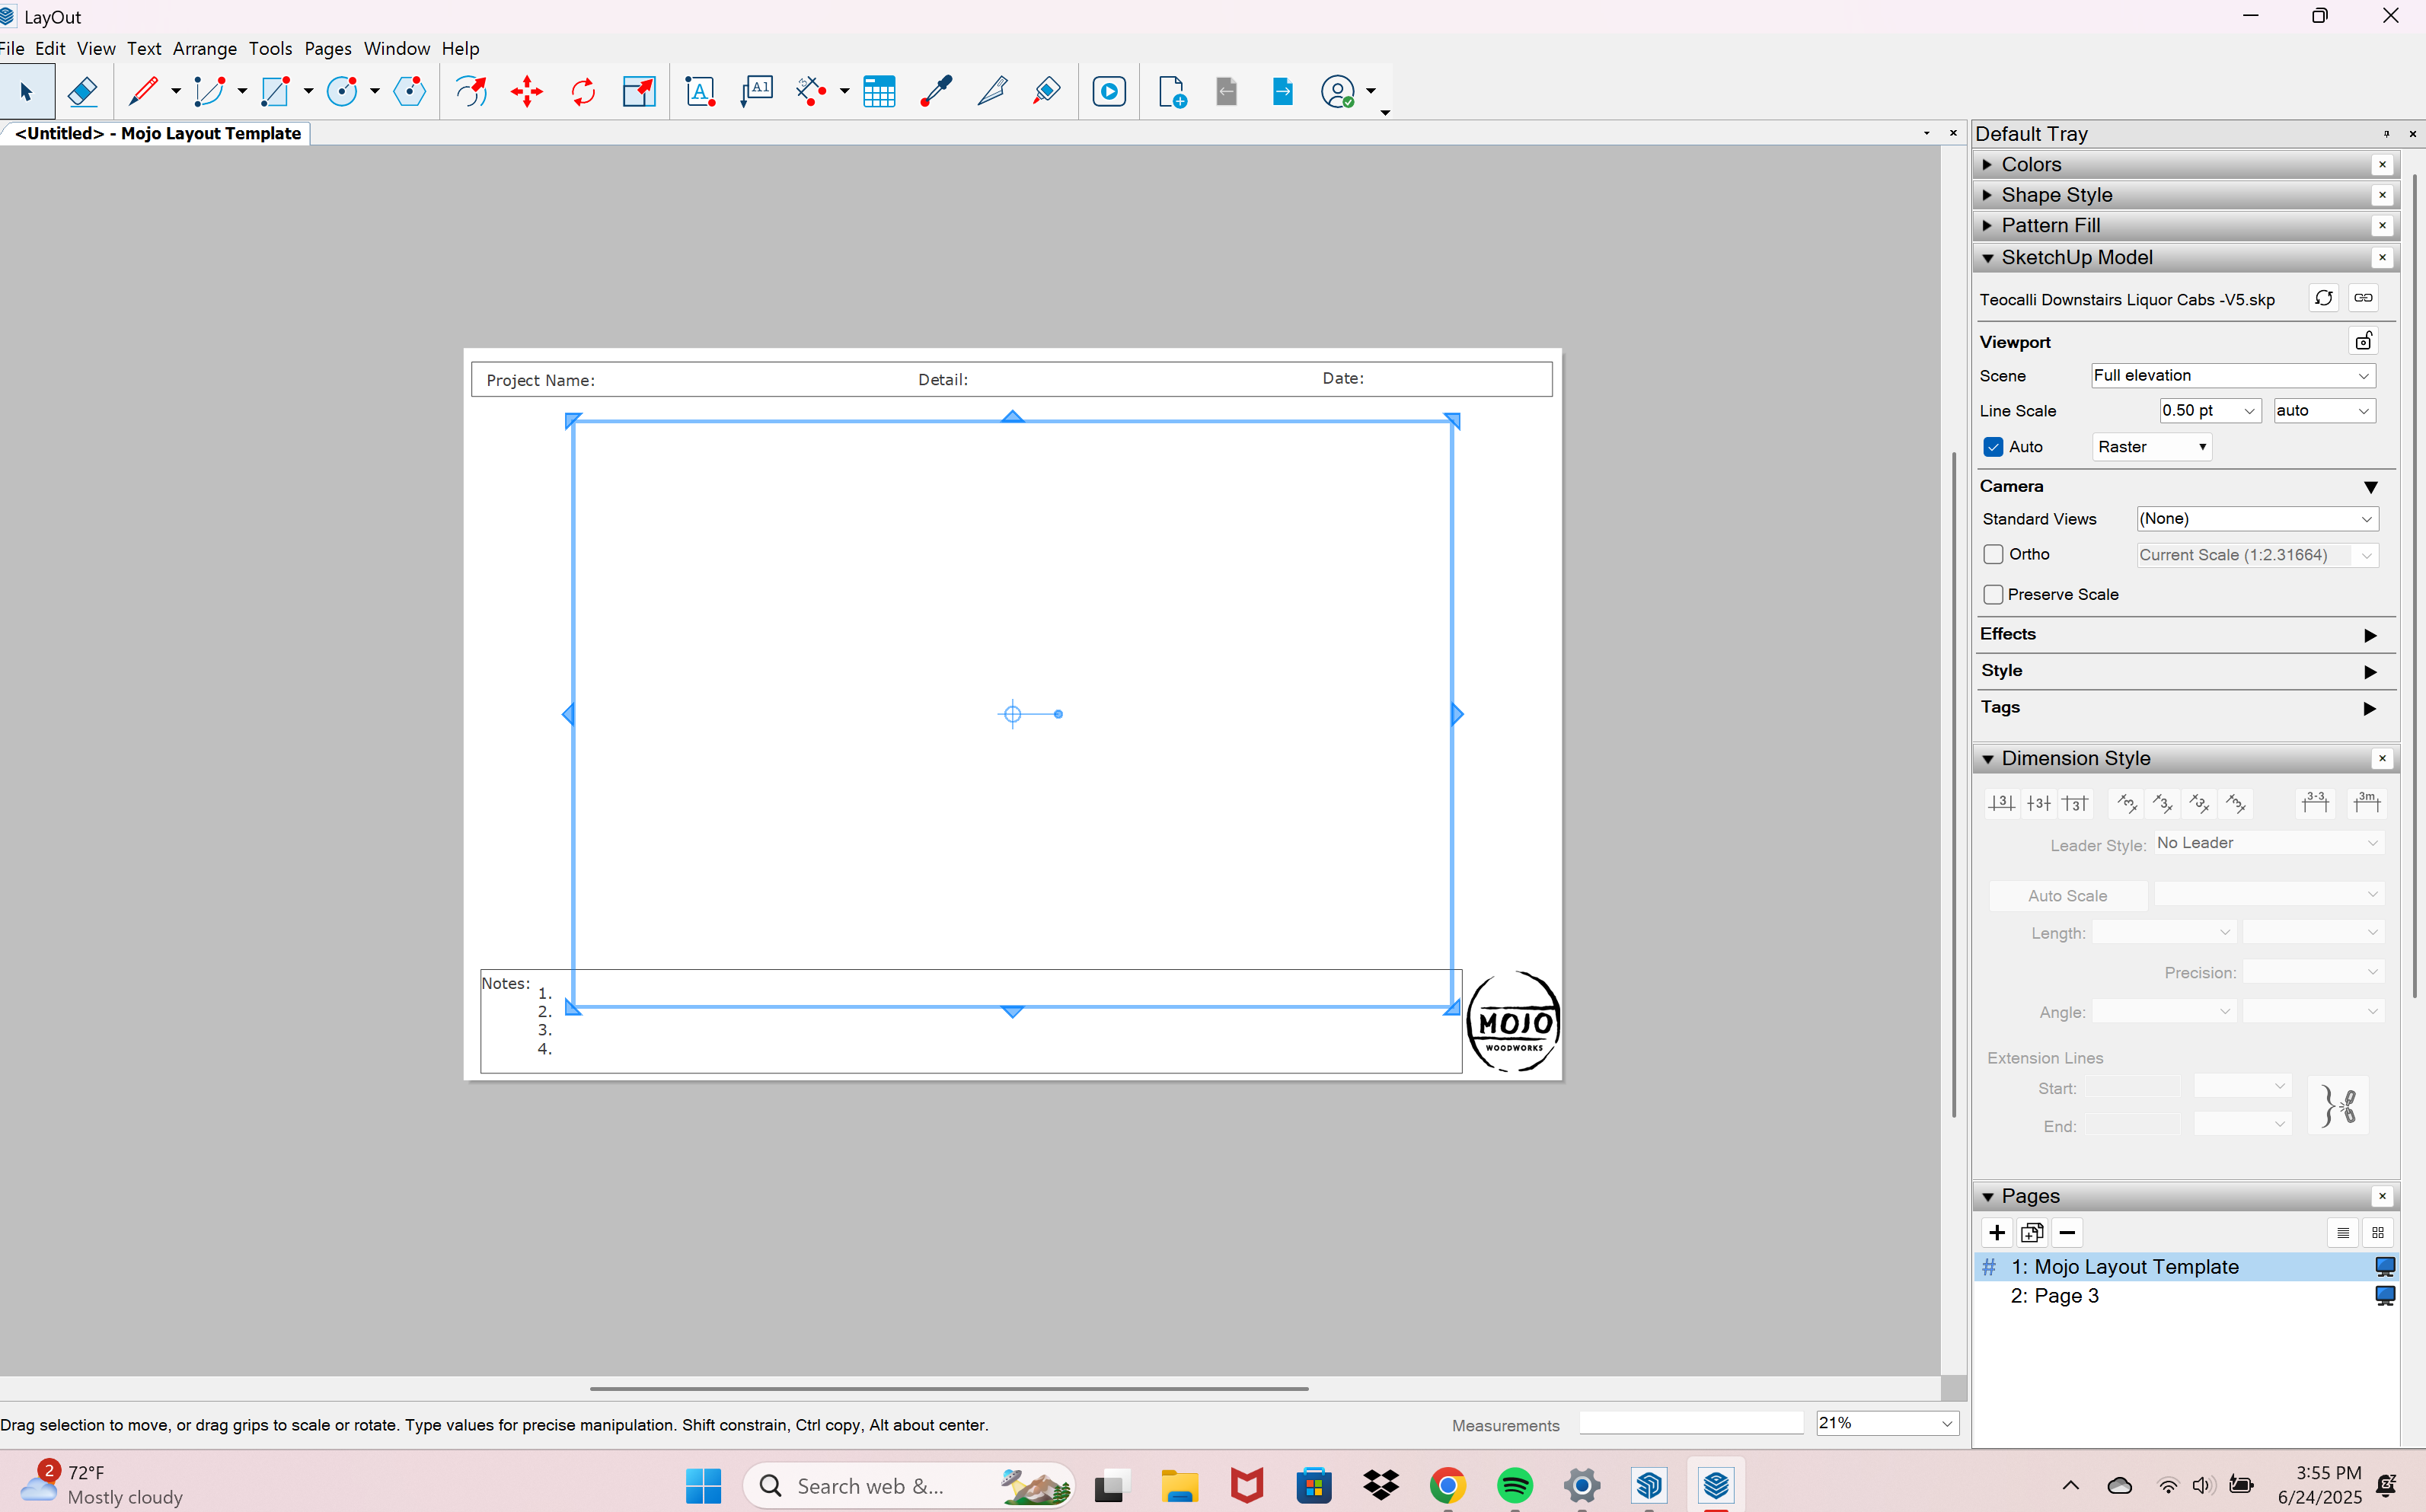
Task: Open the Tools menu
Action: pyautogui.click(x=270, y=48)
